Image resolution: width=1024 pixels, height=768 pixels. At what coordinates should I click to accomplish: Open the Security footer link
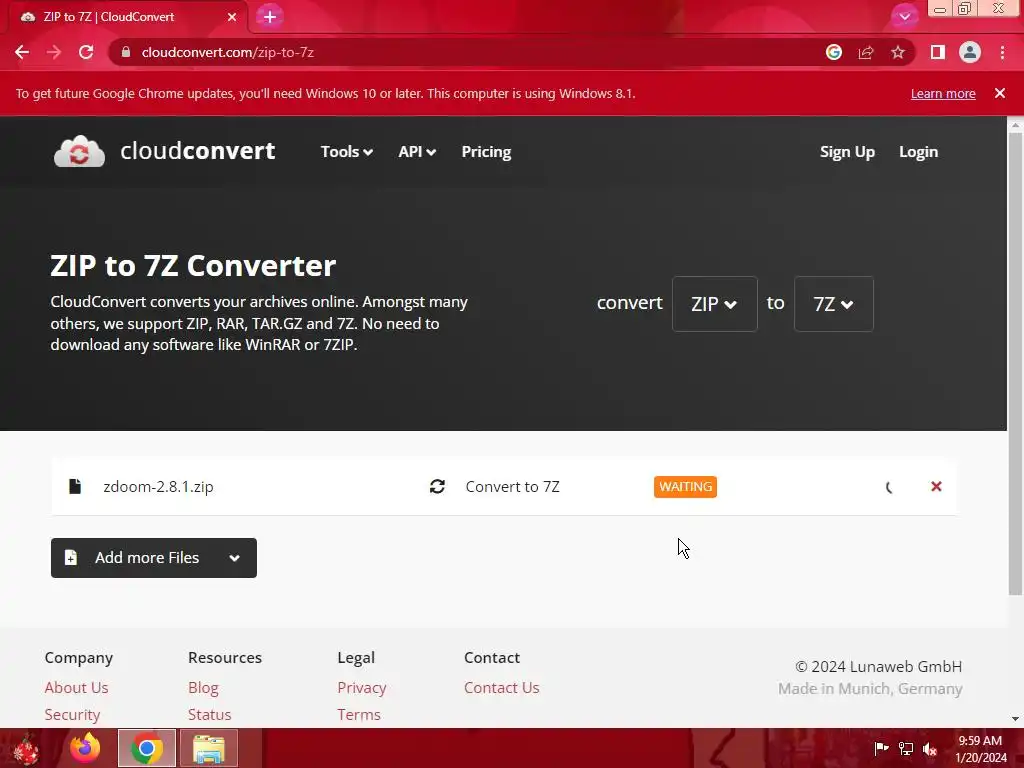point(72,714)
